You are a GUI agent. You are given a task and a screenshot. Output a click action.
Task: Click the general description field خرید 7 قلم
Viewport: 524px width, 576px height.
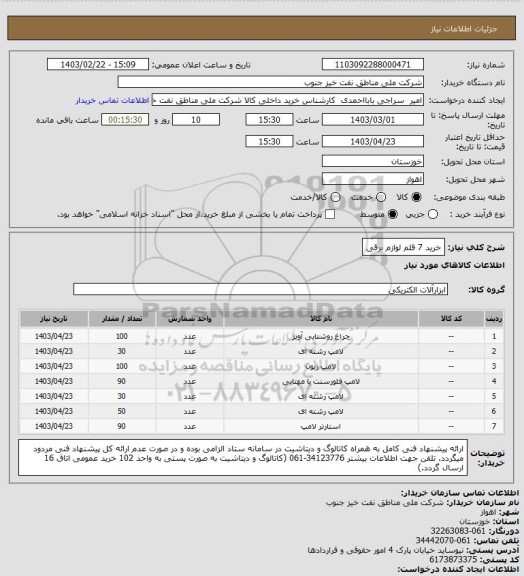403,248
